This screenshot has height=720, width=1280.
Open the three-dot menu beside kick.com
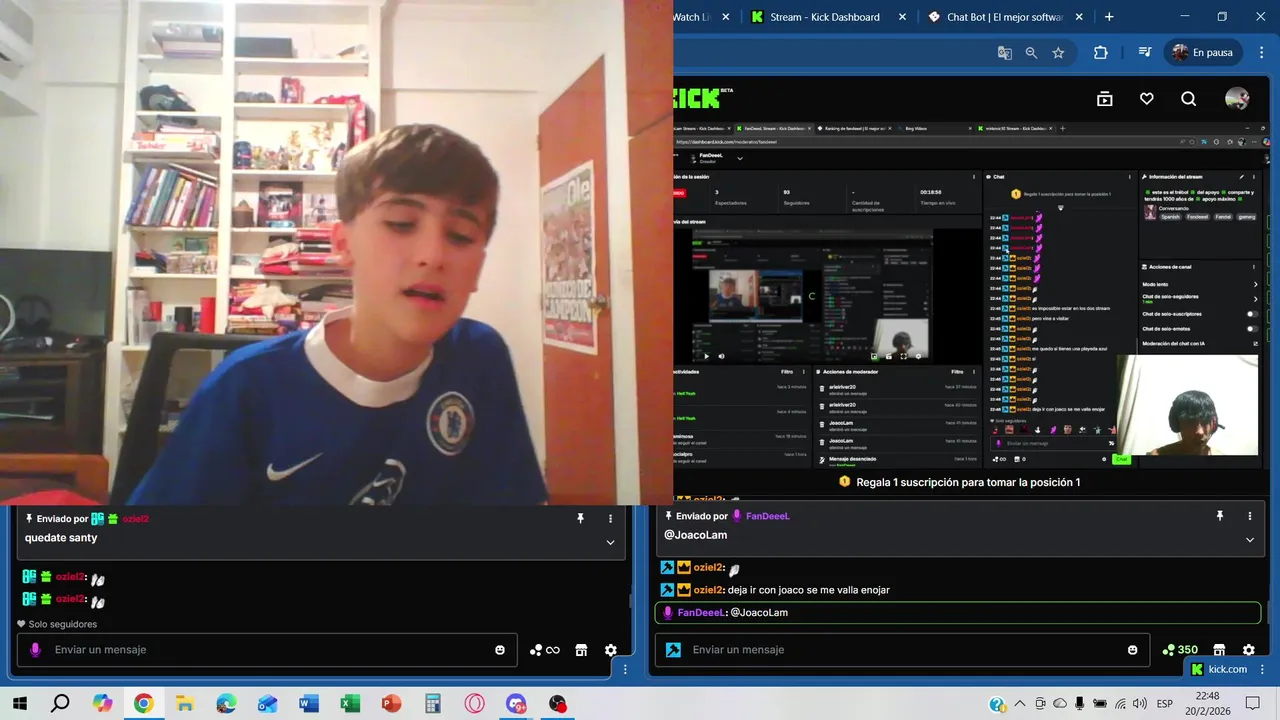[x=1263, y=669]
